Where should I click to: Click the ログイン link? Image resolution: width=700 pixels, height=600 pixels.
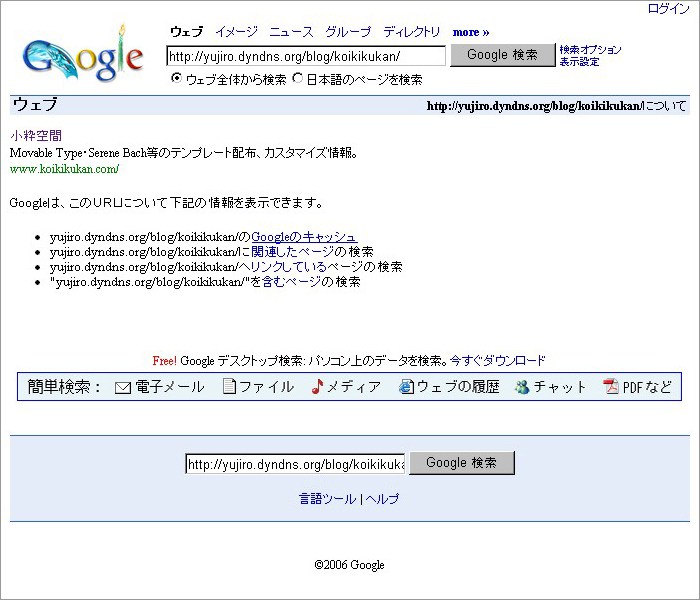point(668,9)
